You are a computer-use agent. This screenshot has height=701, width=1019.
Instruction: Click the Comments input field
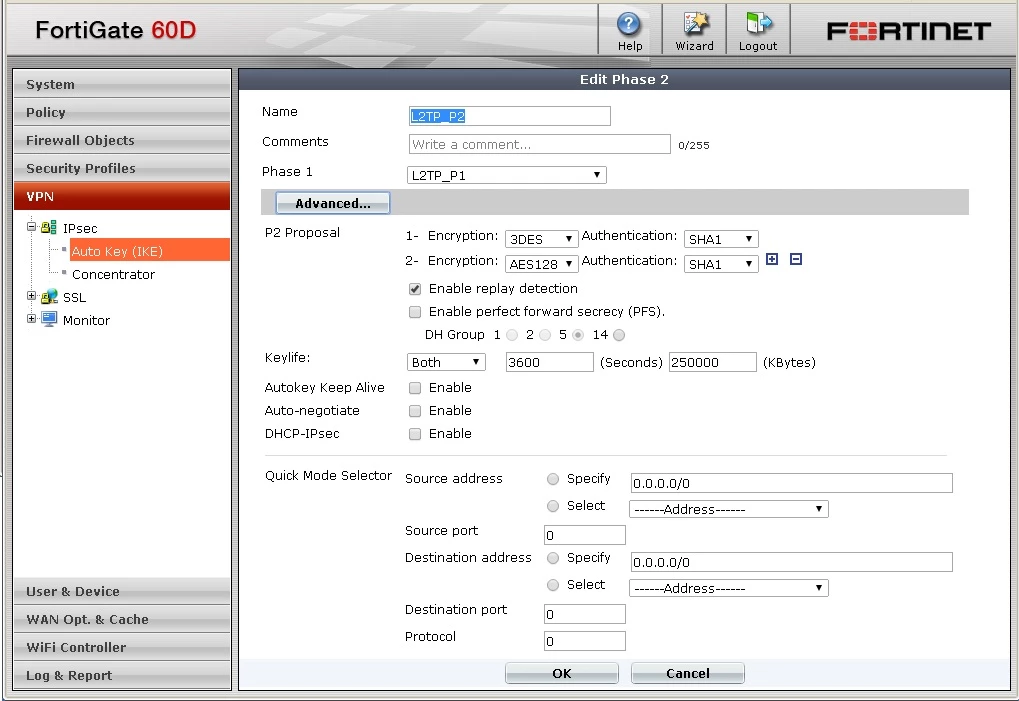[539, 144]
